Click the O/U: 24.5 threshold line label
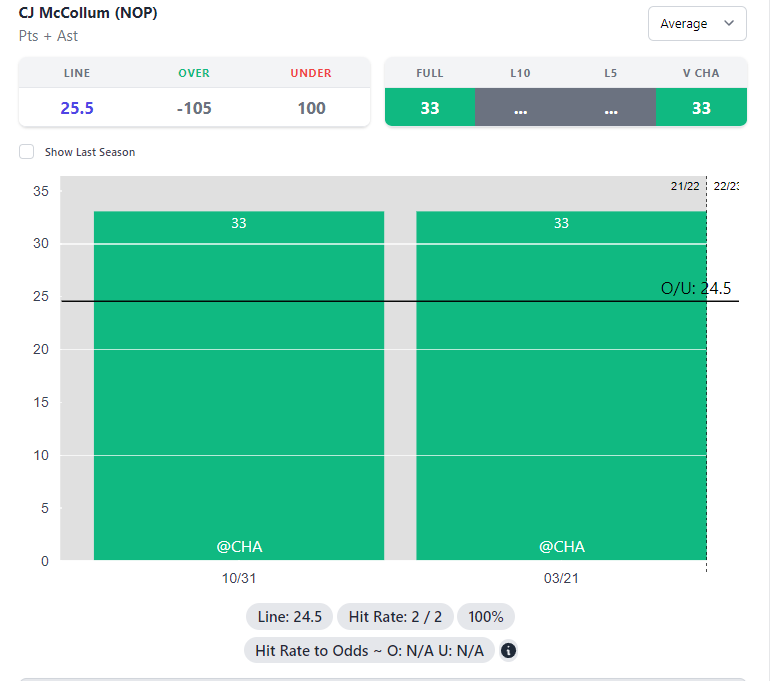Viewport: 770px width, 681px height. 696,288
